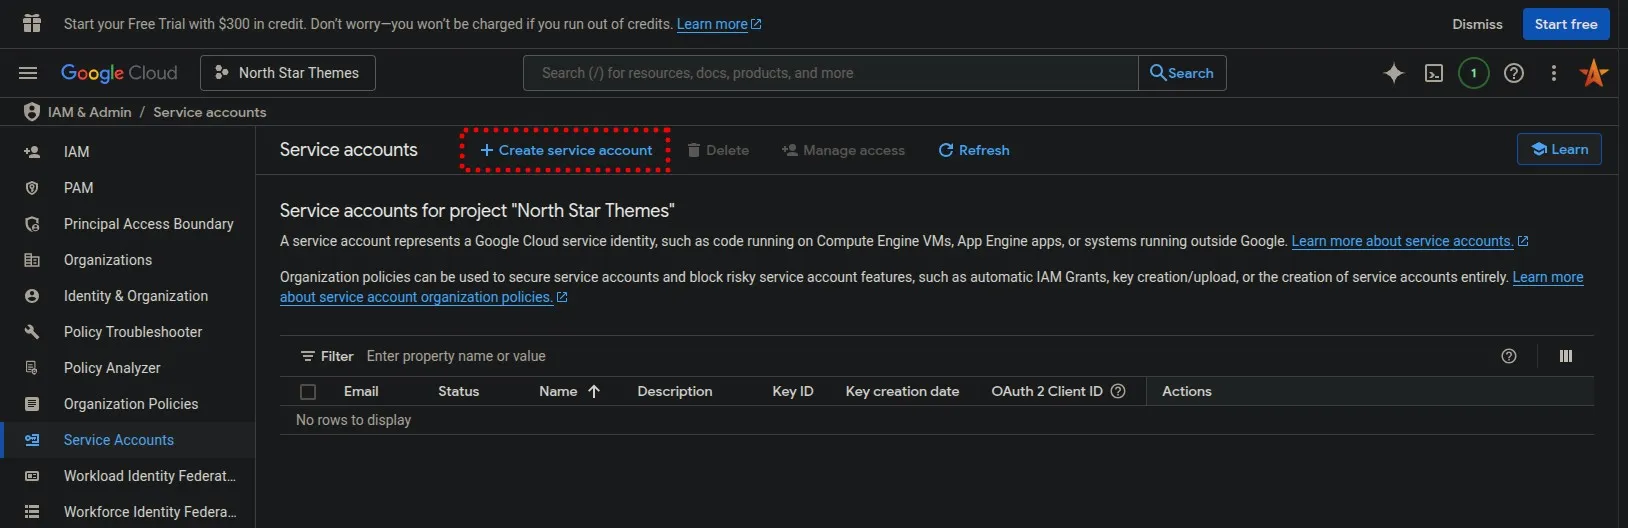This screenshot has height=528, width=1628.
Task: Click the Workforce Identity Federation list icon
Action: [32, 512]
